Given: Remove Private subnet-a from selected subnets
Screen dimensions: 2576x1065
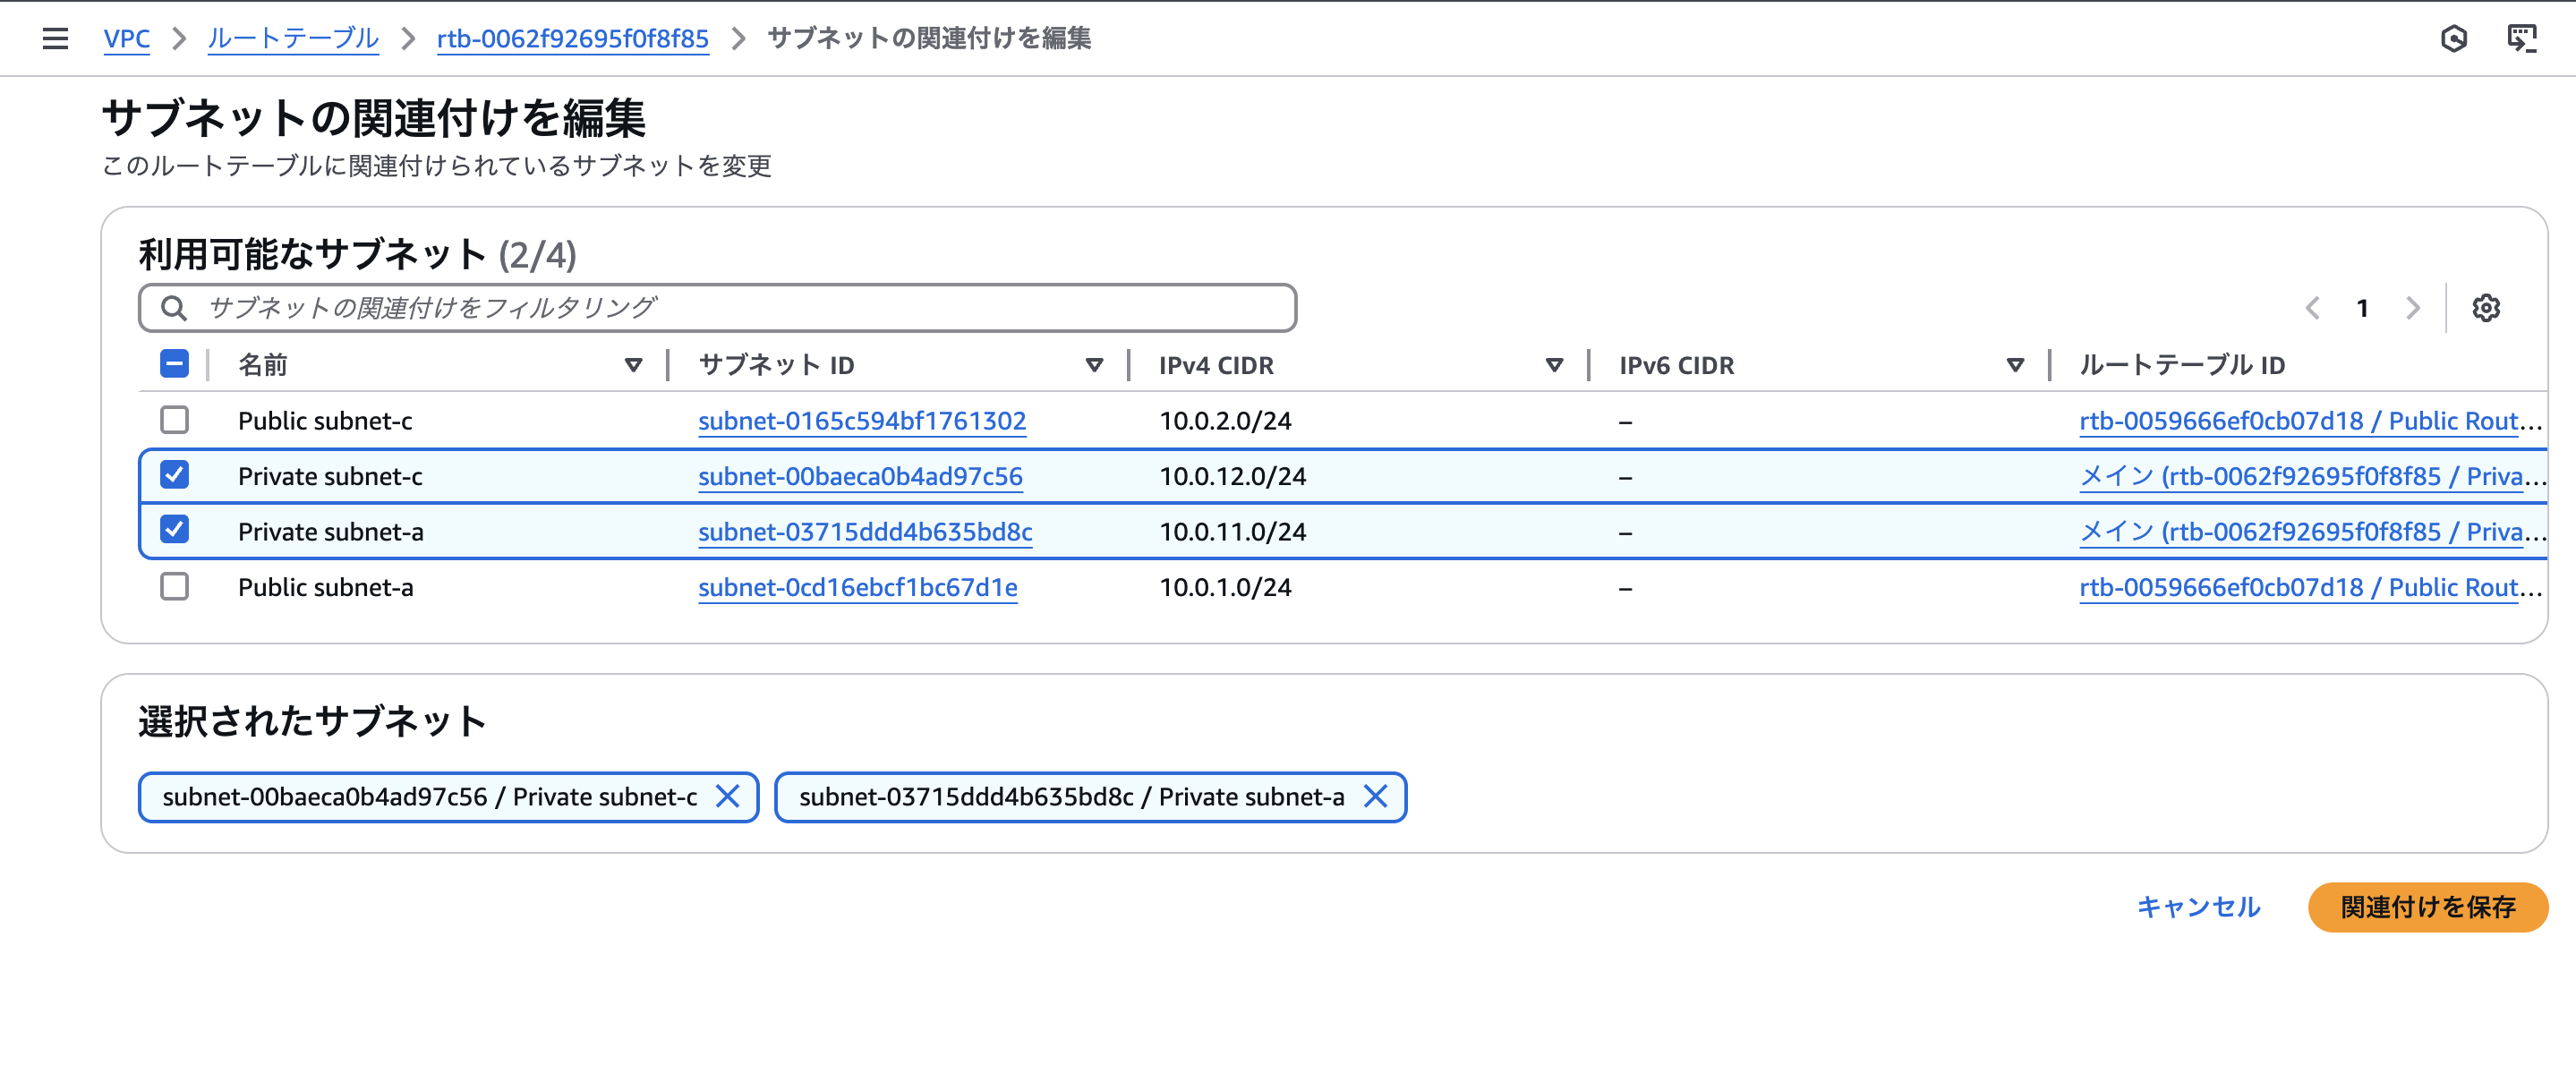Looking at the screenshot, I should 1375,797.
